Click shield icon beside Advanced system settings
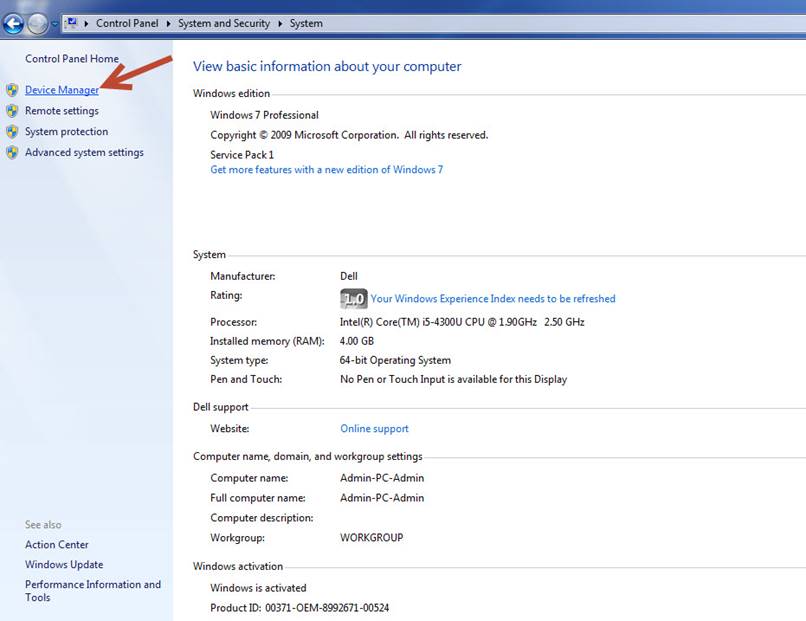The image size is (806, 621). [12, 153]
